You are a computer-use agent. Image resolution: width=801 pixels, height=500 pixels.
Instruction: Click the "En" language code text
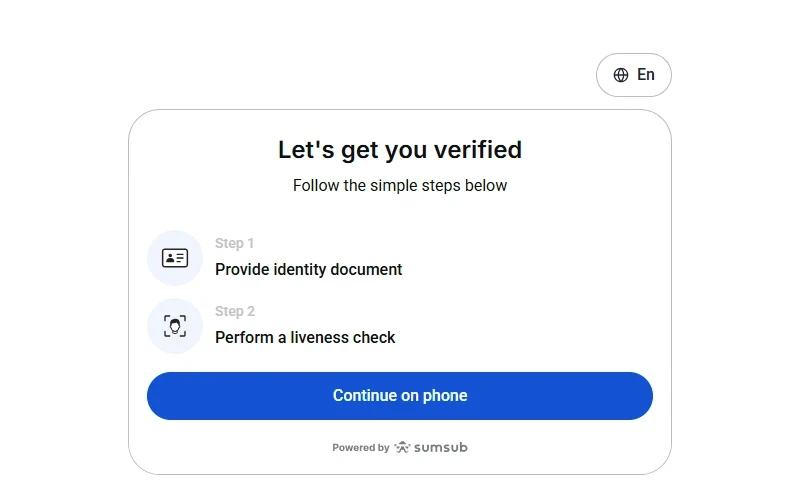pos(646,75)
